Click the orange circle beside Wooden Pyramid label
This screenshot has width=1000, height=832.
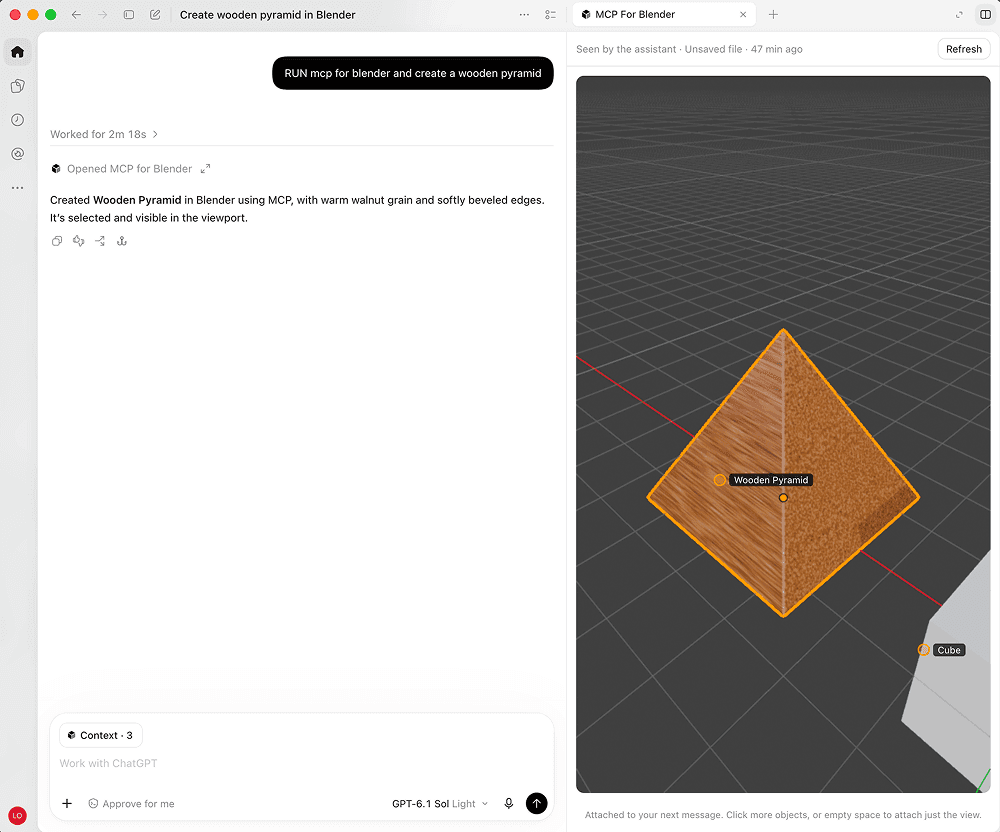click(719, 480)
